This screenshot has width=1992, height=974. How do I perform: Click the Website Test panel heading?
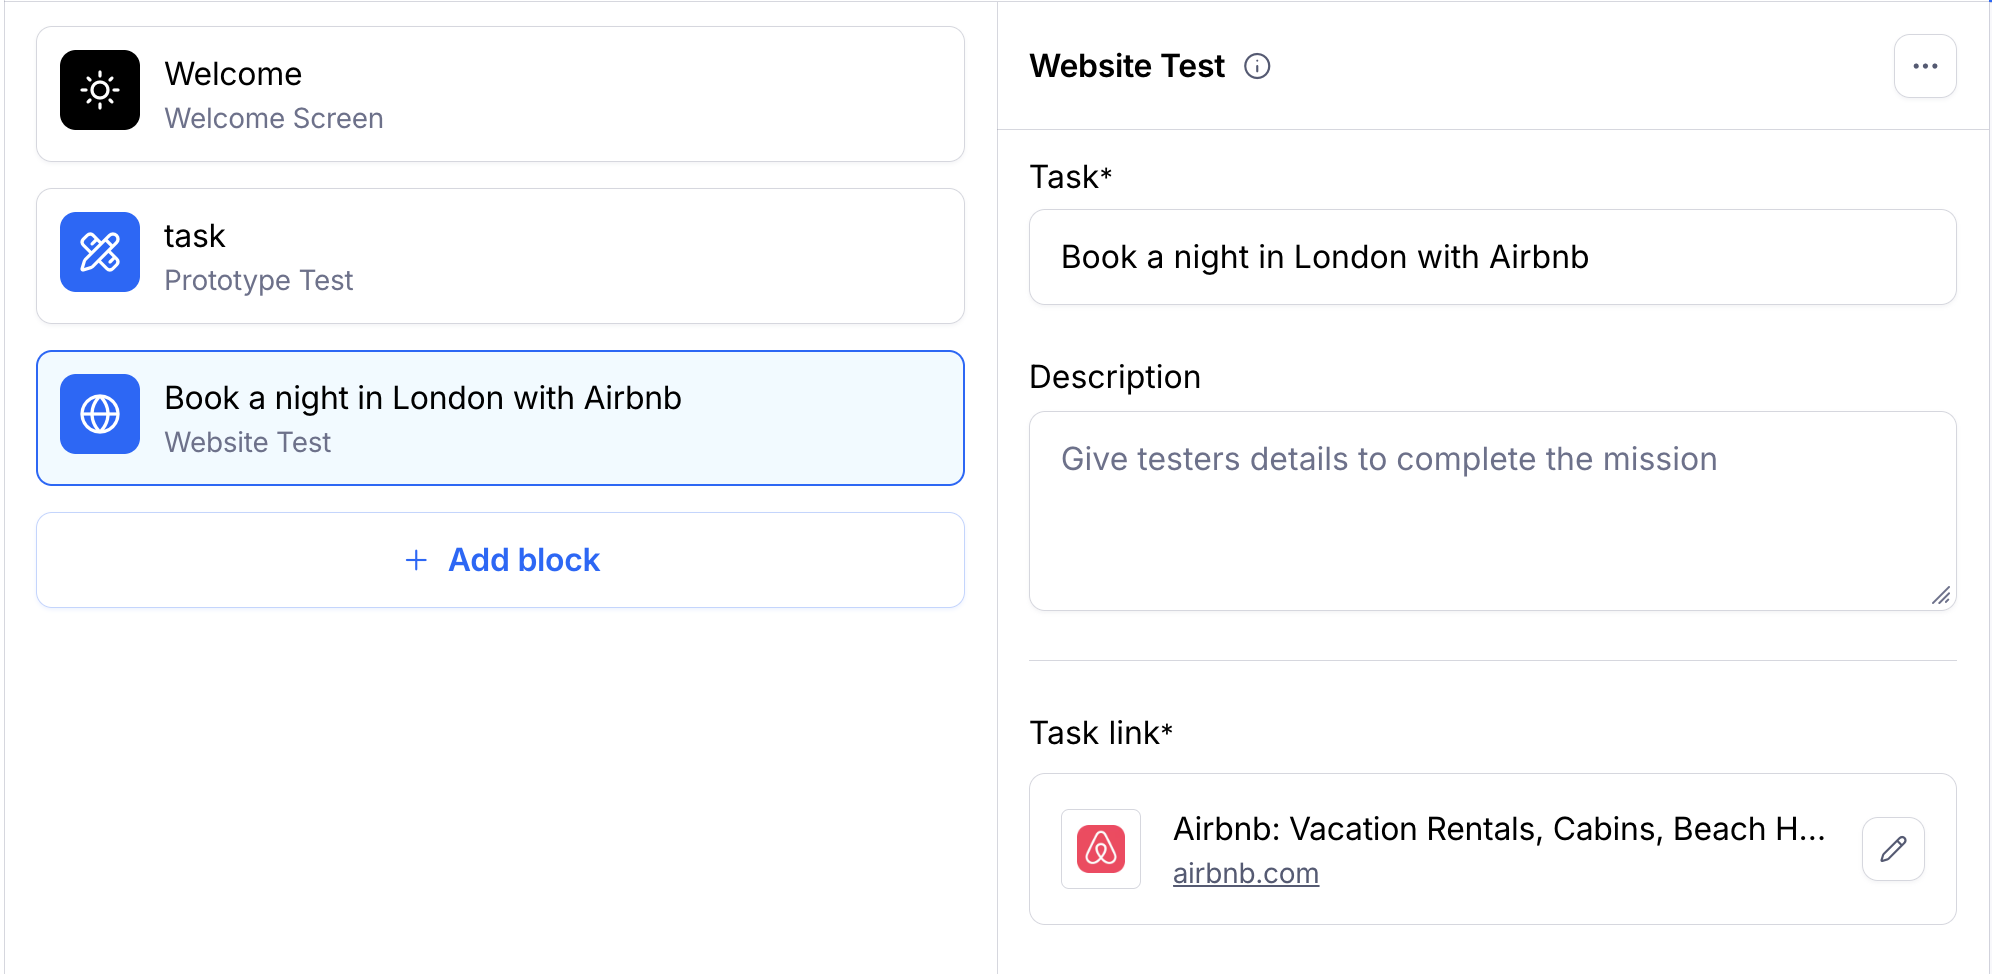(x=1127, y=66)
